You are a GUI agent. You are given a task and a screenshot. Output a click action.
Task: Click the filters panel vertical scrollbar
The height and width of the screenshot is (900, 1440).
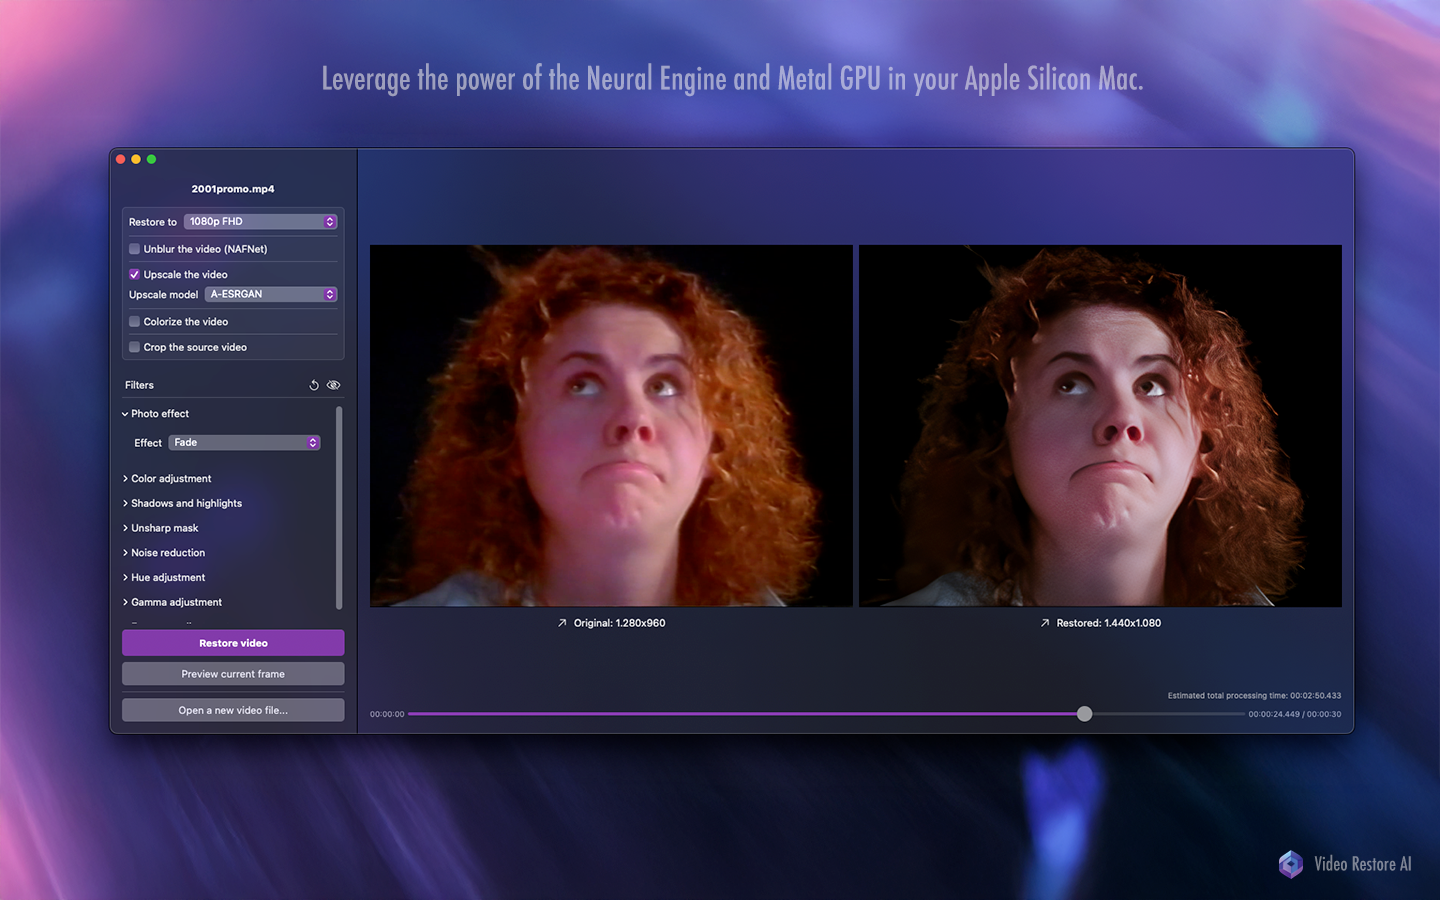click(x=339, y=507)
